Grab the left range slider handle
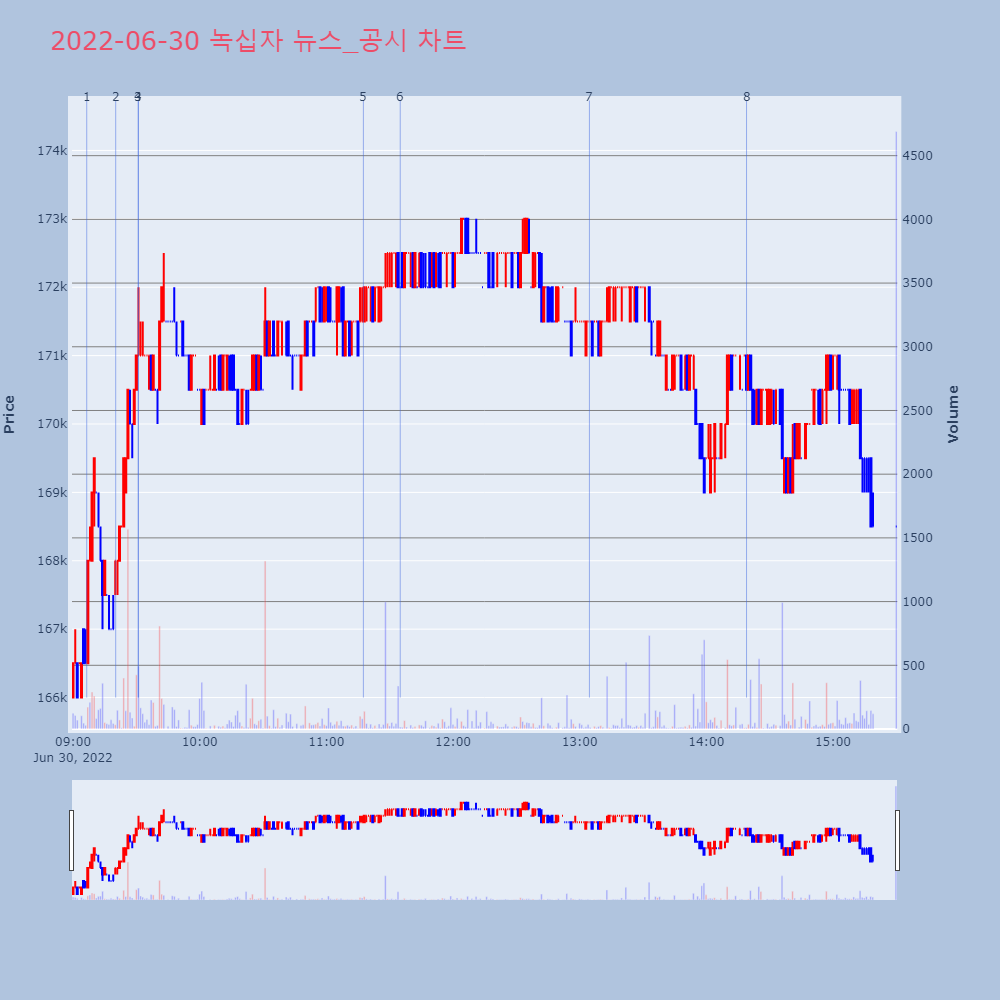 (71, 840)
